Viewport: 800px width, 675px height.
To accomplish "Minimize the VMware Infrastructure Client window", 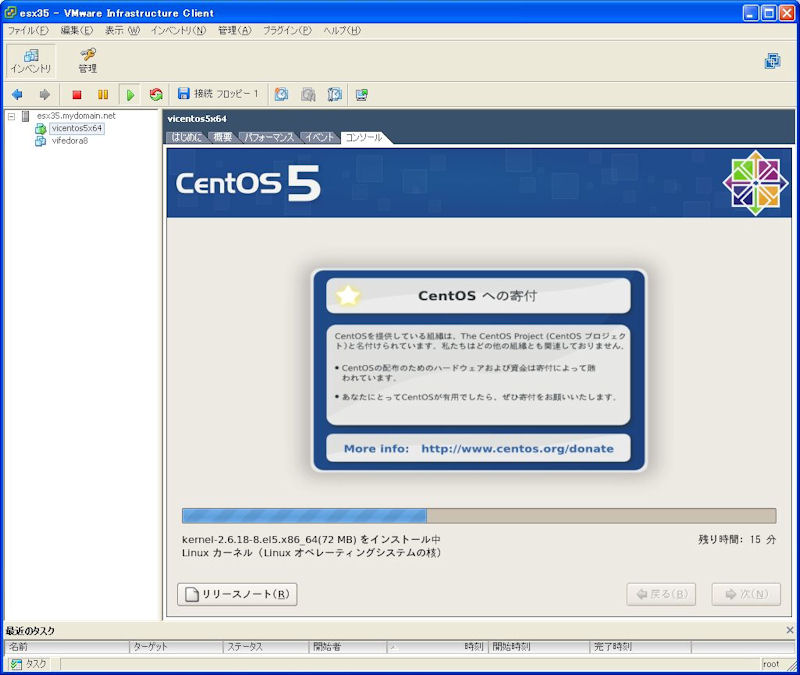I will pyautogui.click(x=751, y=13).
